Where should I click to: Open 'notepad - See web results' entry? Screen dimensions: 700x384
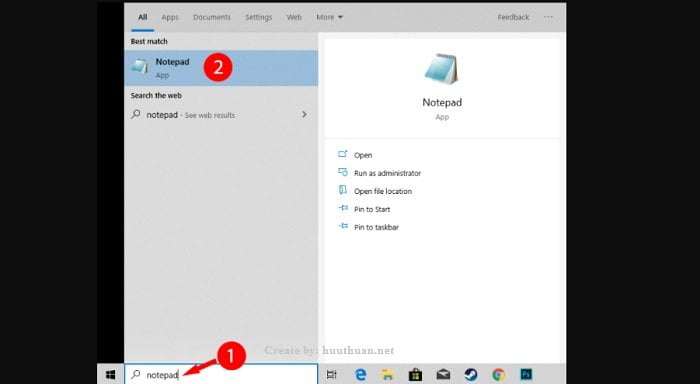tap(221, 115)
